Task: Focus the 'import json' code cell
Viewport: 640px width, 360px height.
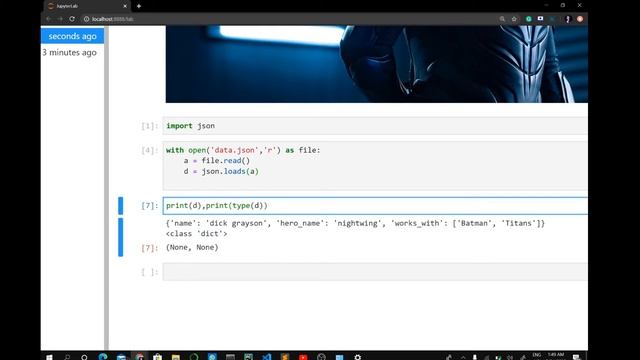Action: click(x=375, y=126)
